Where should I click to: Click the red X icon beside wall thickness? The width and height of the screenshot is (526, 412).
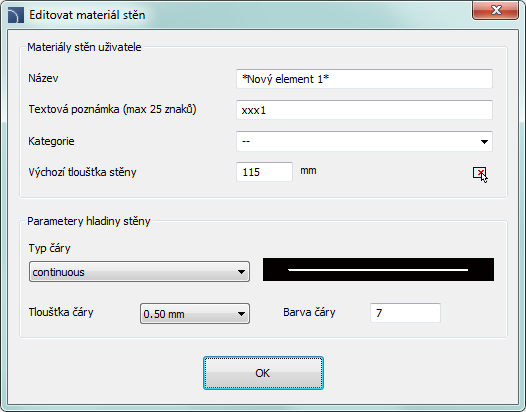[479, 173]
